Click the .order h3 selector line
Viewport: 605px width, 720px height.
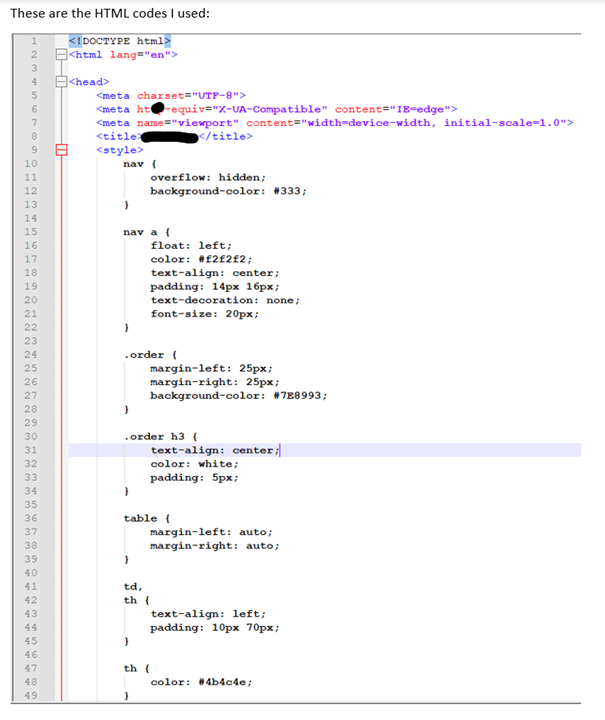(x=160, y=437)
